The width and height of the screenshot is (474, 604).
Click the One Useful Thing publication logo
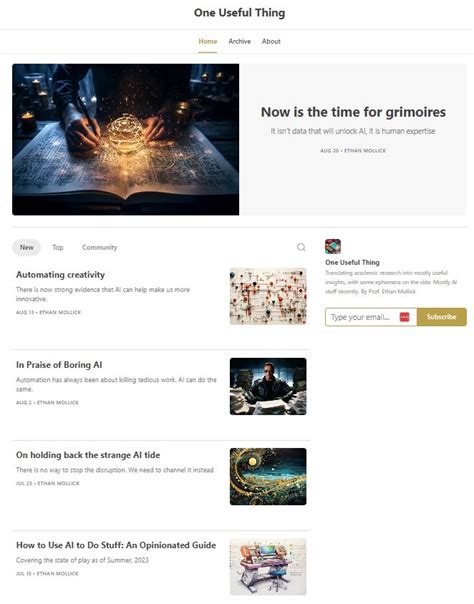pos(333,247)
